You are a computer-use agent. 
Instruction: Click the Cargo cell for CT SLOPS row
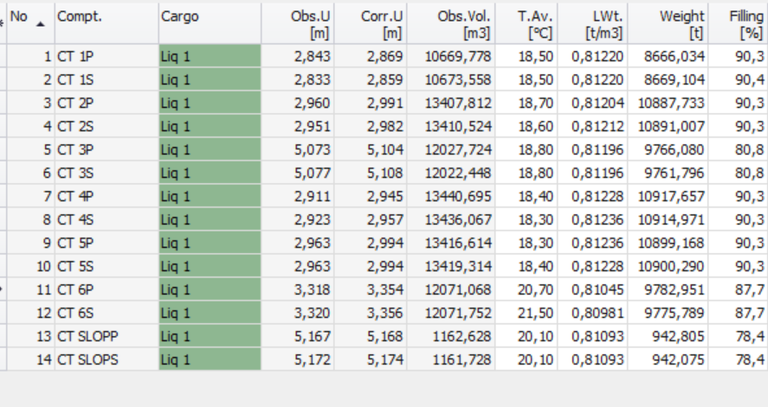[209, 359]
